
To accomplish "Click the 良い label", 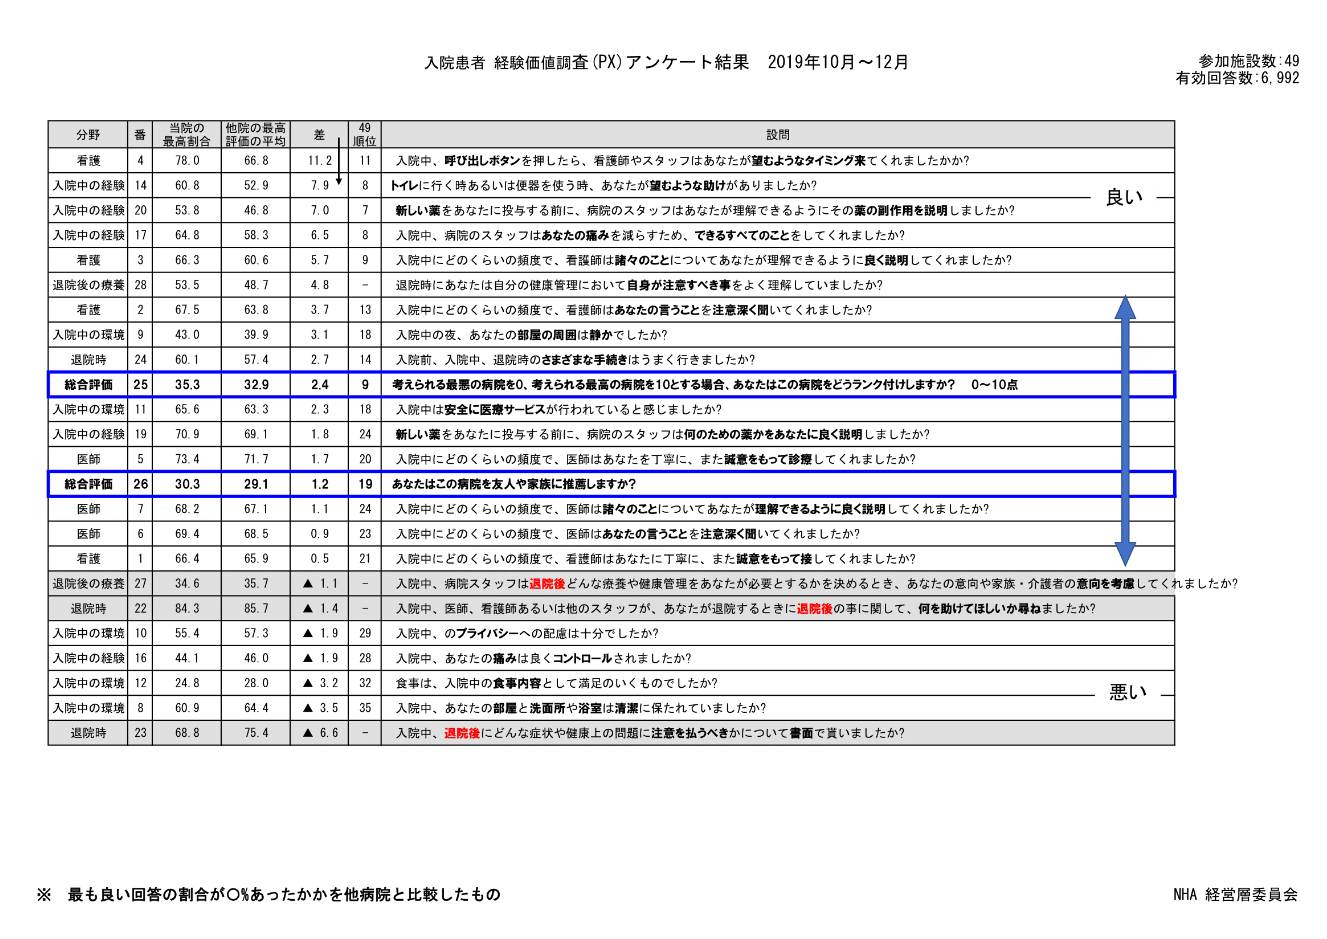I will point(1124,198).
